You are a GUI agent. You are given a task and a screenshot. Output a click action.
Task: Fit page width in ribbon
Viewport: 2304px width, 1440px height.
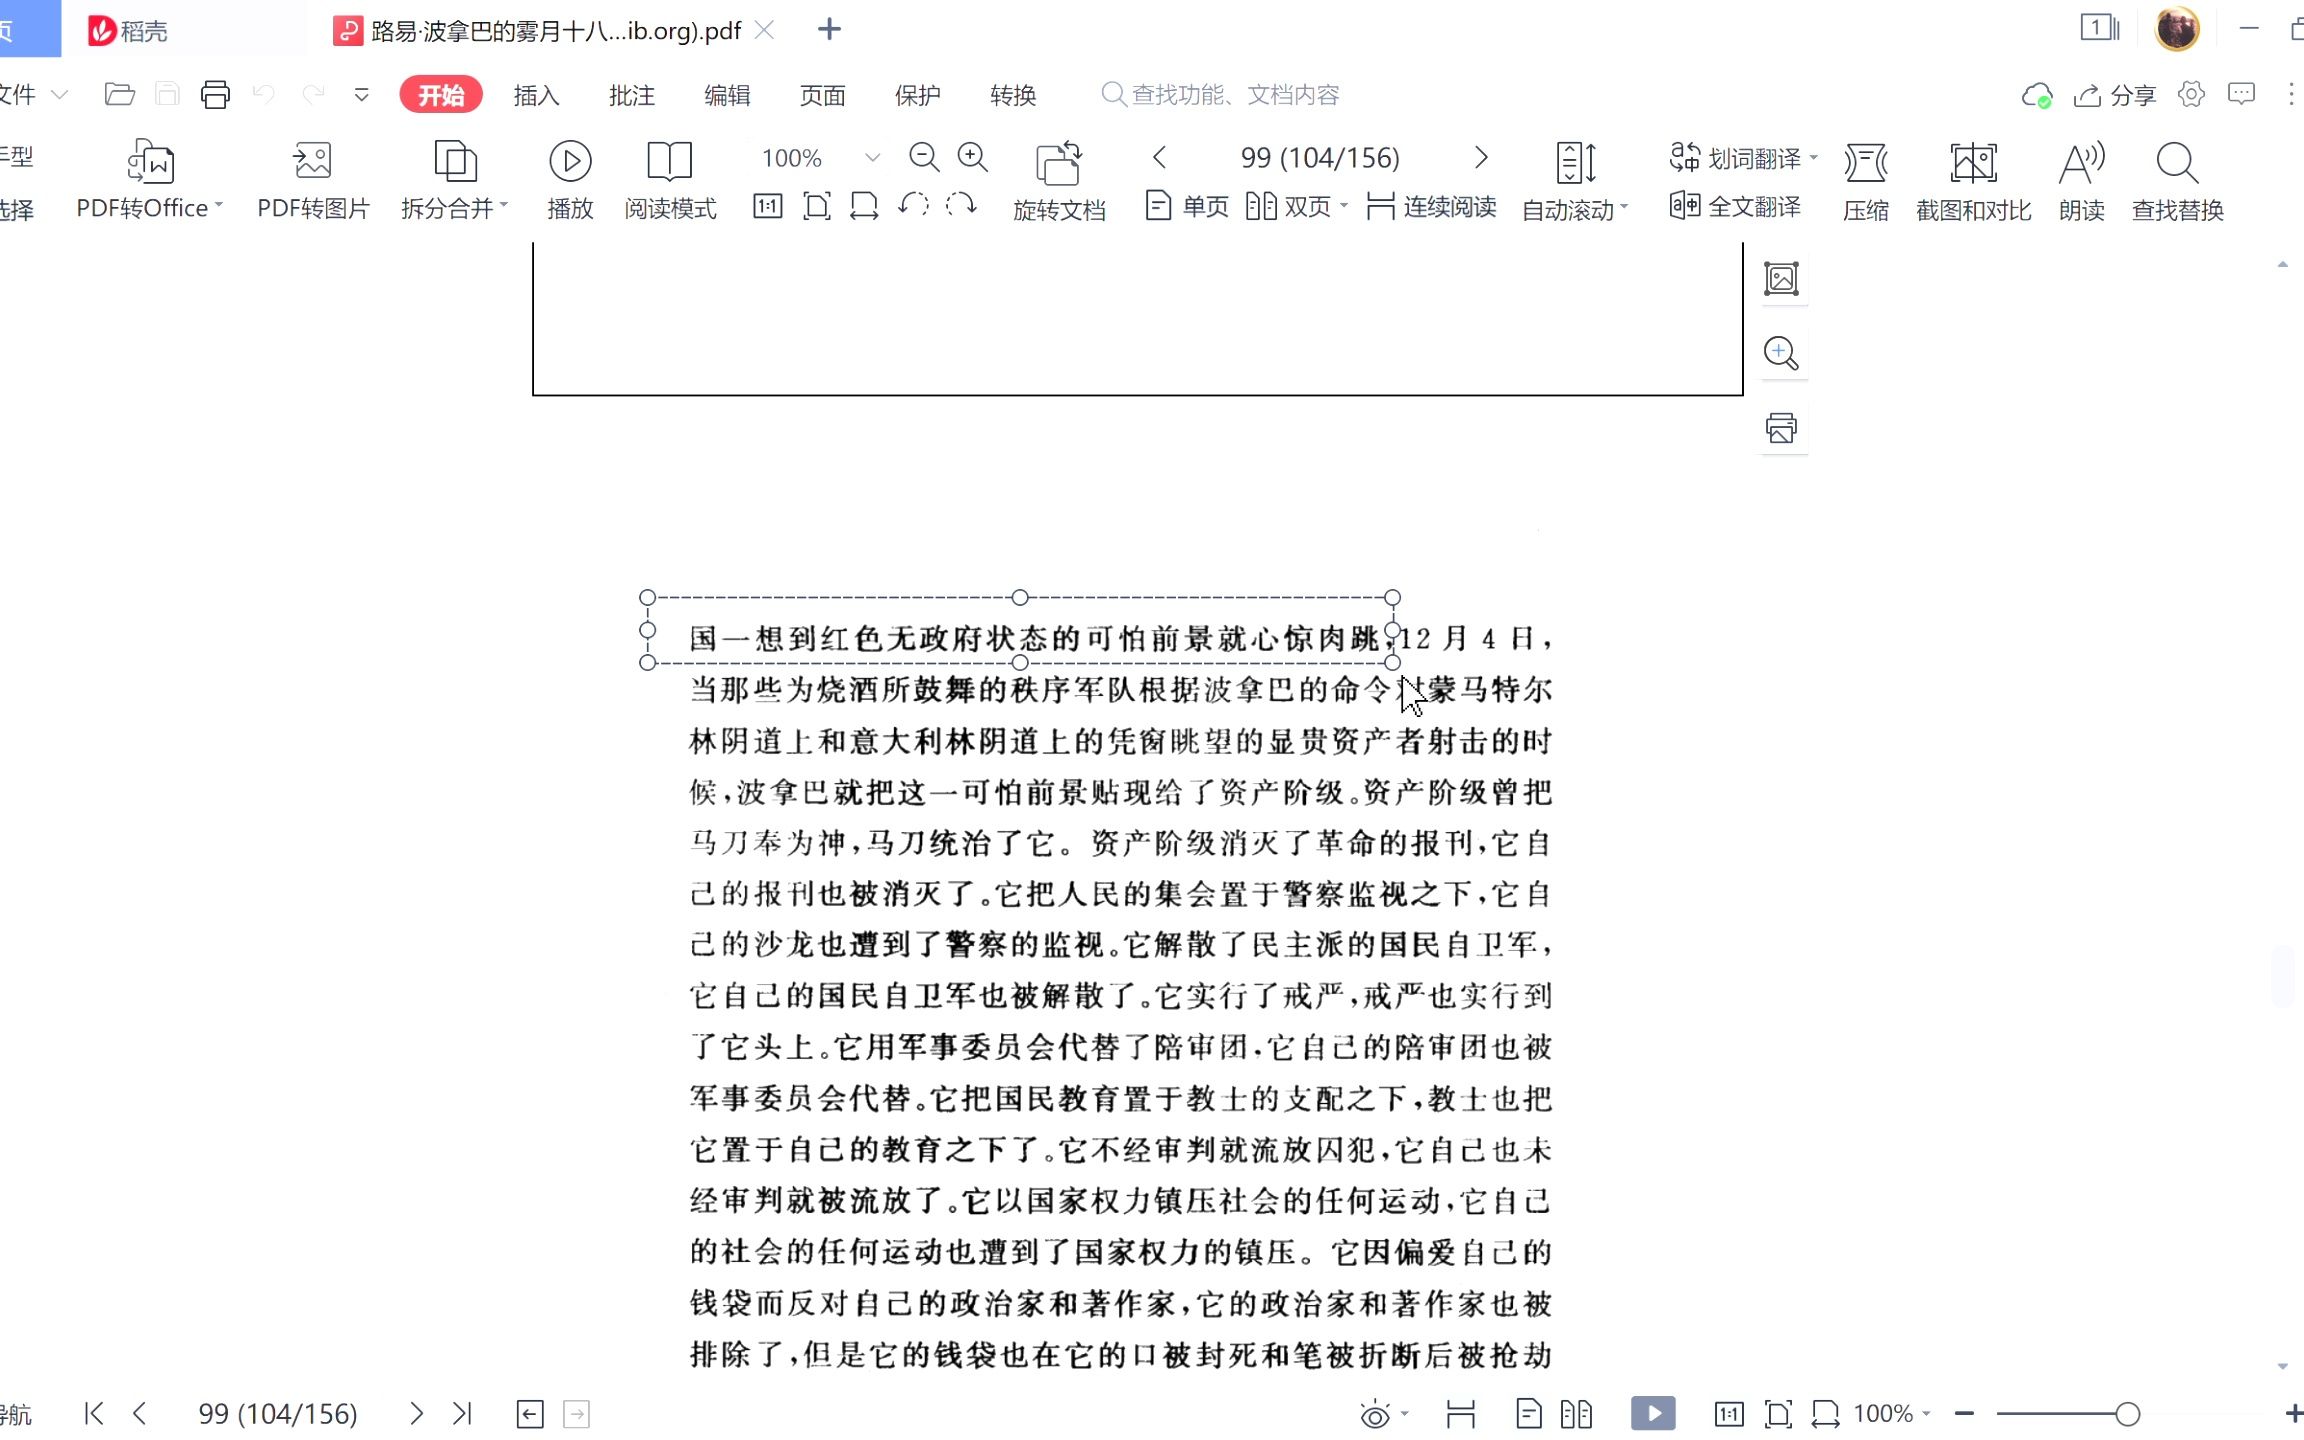tap(864, 207)
